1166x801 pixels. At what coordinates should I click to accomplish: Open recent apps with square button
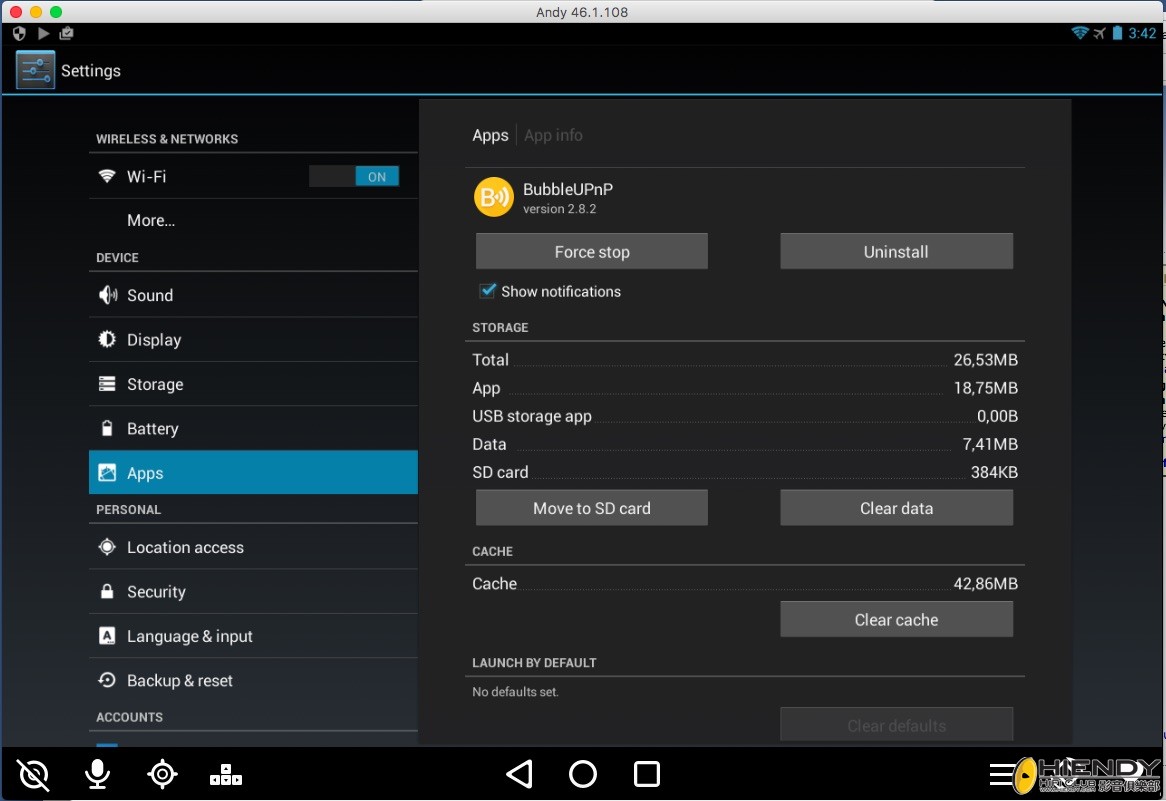click(647, 774)
